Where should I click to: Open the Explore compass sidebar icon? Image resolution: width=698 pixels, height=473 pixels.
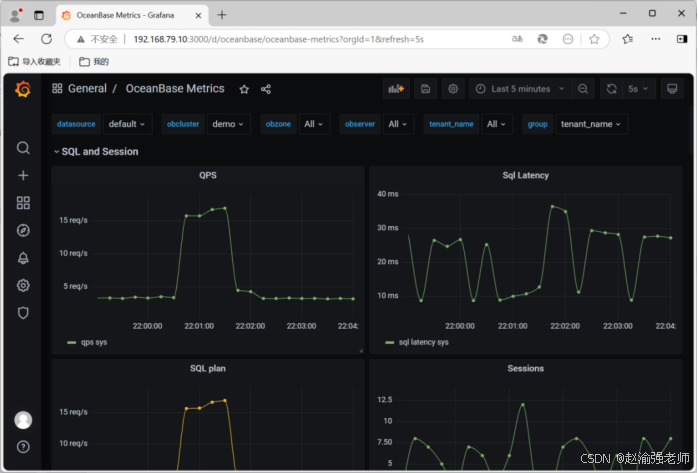pyautogui.click(x=23, y=230)
